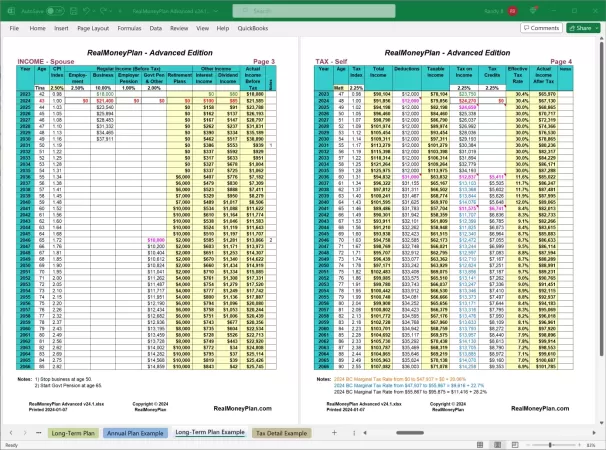Click zoom in plus icon

[x=577, y=444]
